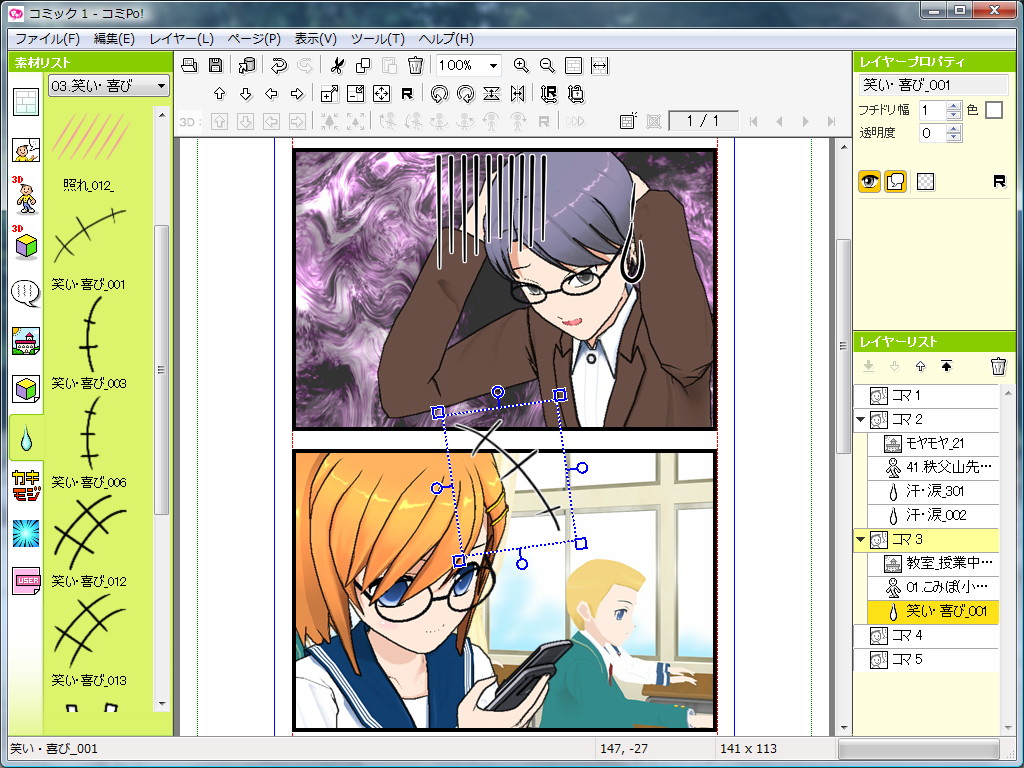Click the Zoom out magnifier icon
Image resolution: width=1024 pixels, height=768 pixels.
click(547, 65)
